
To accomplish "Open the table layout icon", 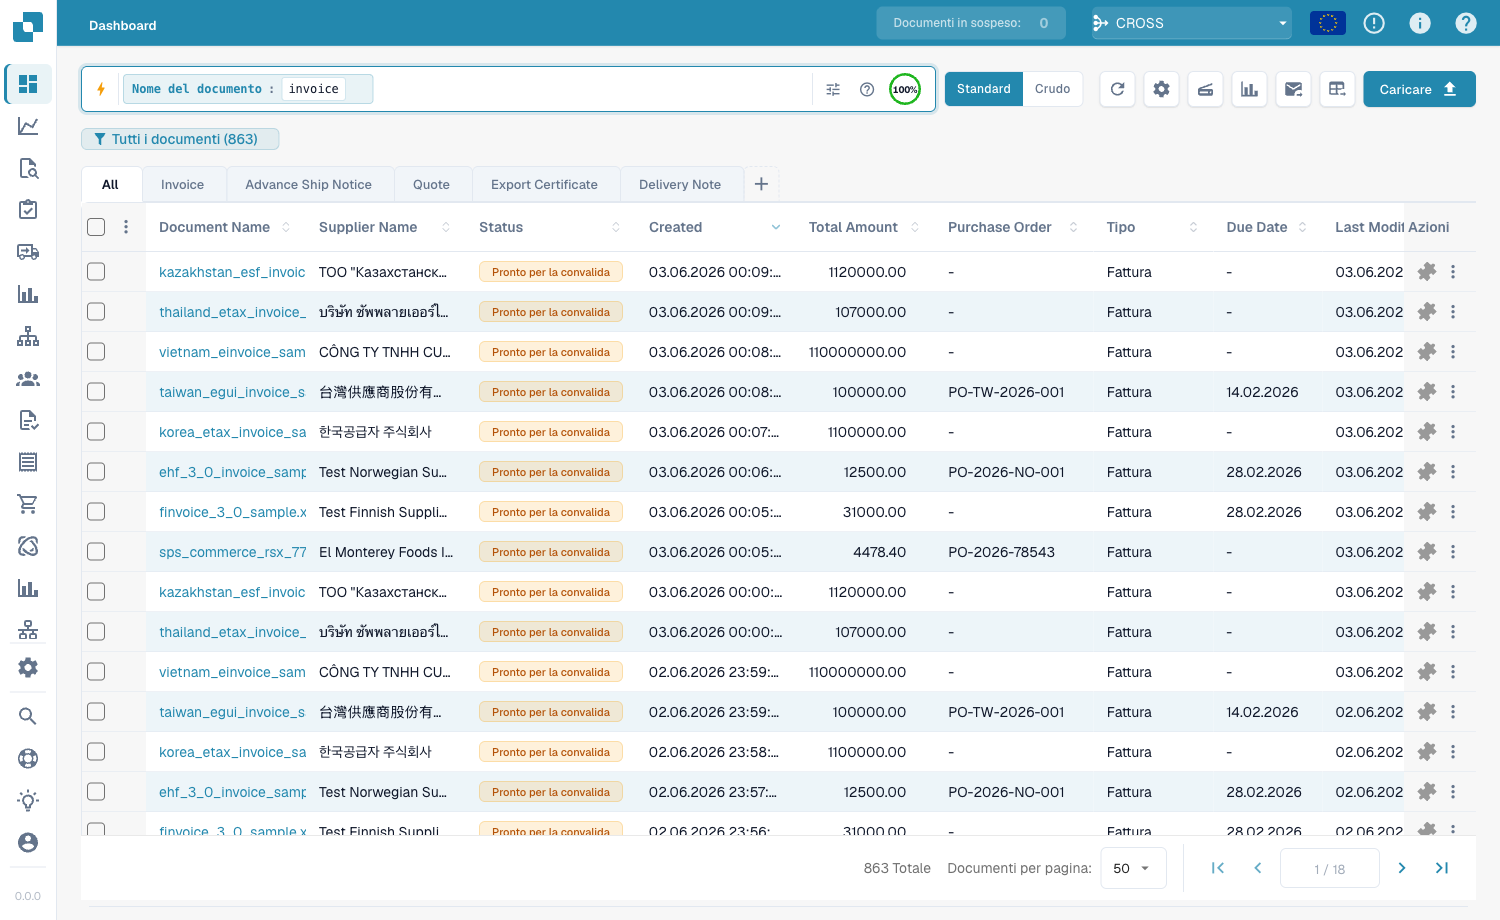I will [x=1337, y=89].
